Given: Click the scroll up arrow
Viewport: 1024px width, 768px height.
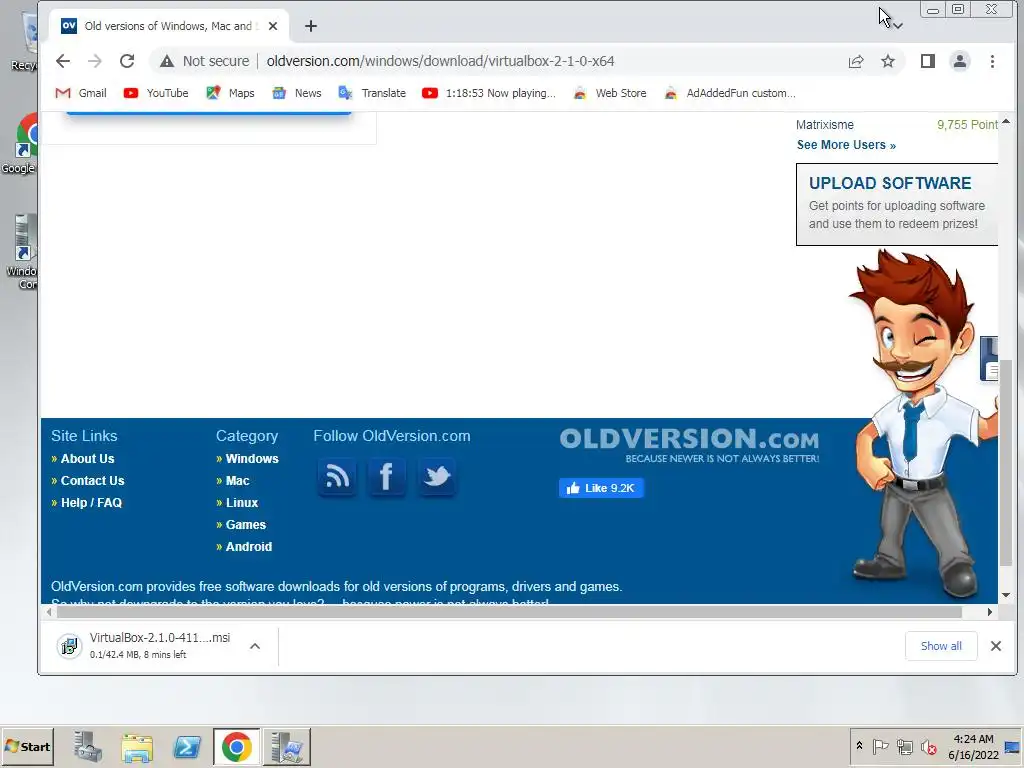Looking at the screenshot, I should pyautogui.click(x=1006, y=121).
